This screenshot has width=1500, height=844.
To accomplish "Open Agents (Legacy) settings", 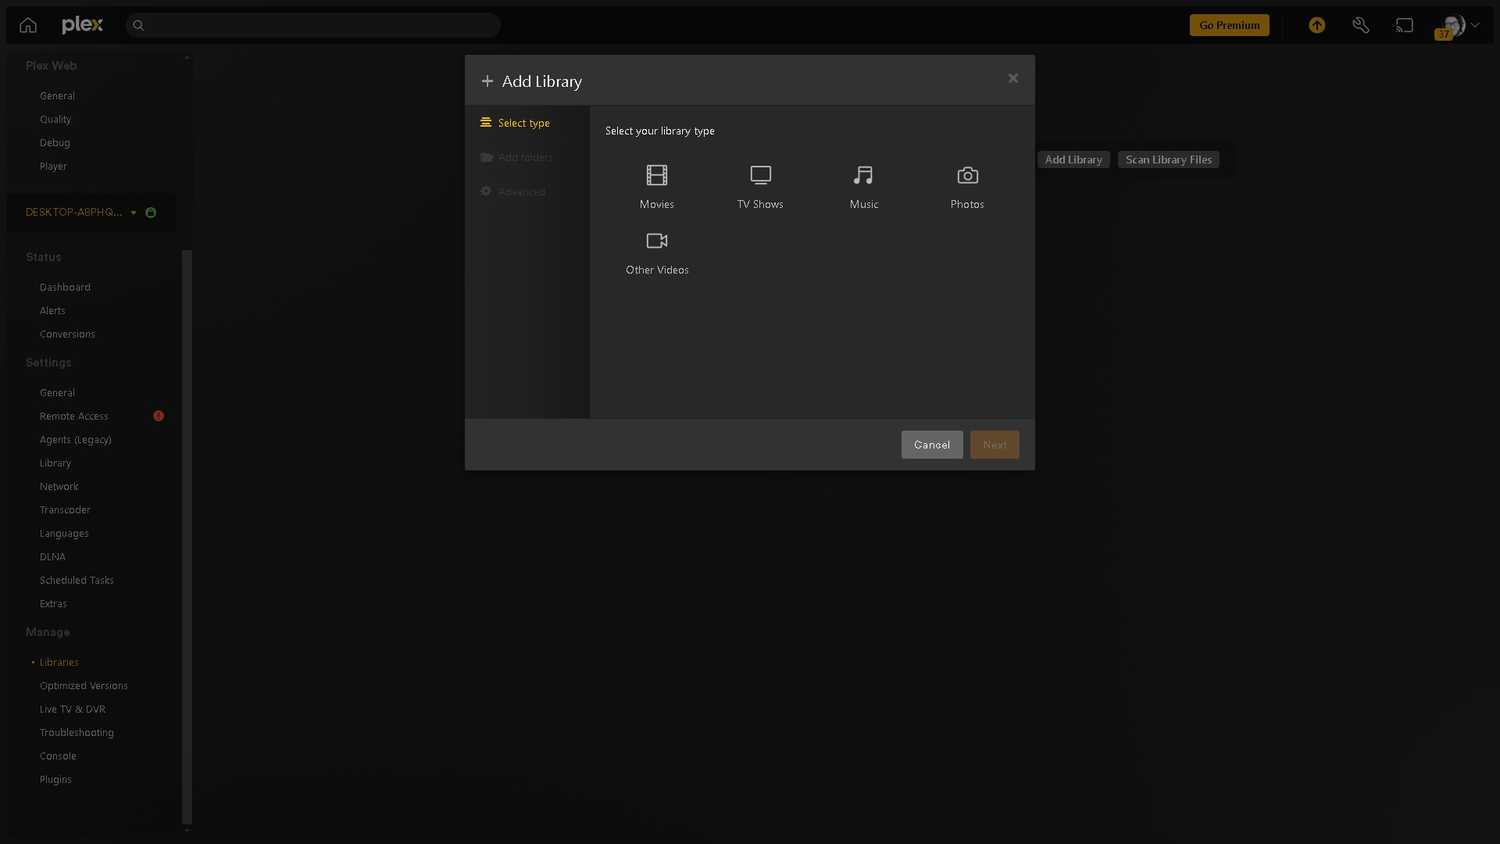I will (75, 440).
